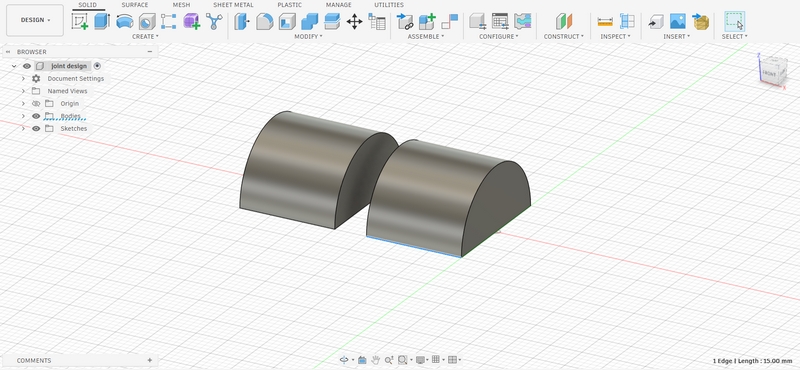Click the Orbit navigation icon

[344, 360]
